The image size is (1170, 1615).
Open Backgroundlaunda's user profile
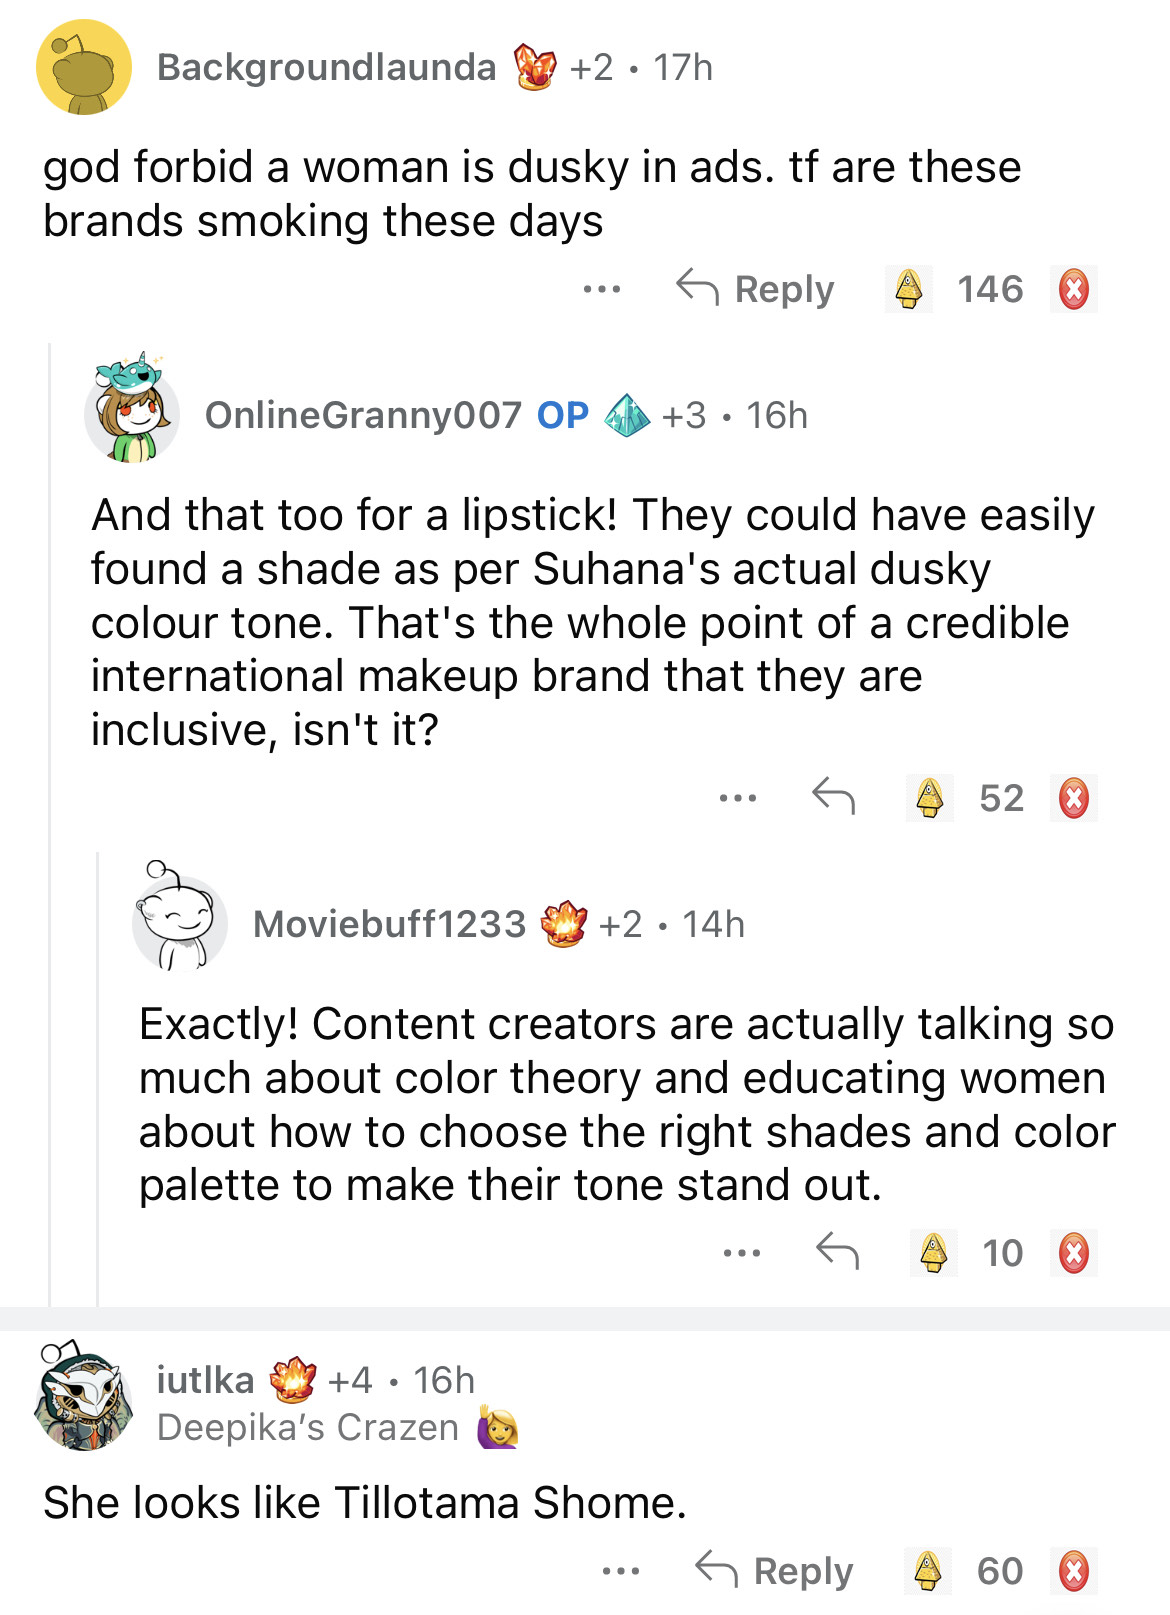[x=326, y=68]
